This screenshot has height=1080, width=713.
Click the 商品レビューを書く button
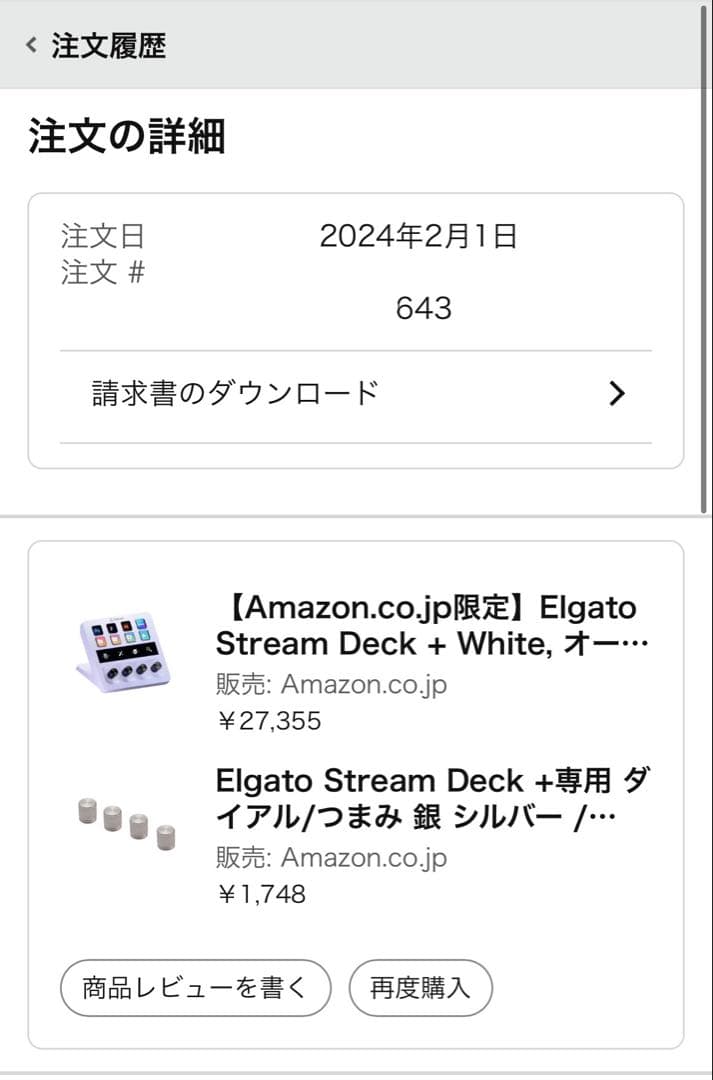point(196,987)
